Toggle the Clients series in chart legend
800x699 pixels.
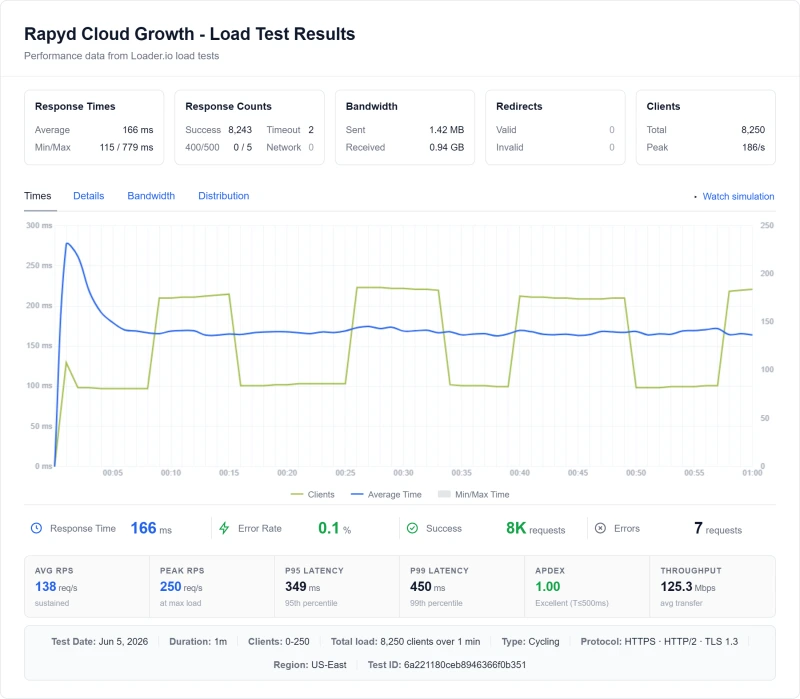pos(312,494)
